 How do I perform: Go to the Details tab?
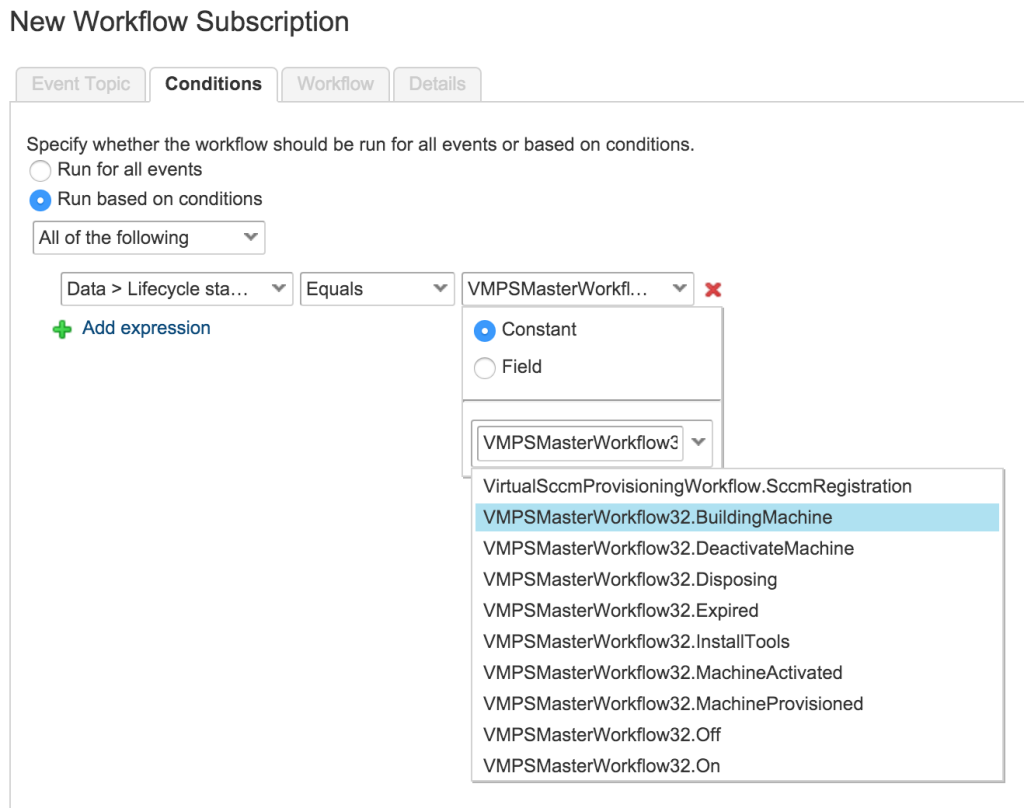tap(437, 84)
